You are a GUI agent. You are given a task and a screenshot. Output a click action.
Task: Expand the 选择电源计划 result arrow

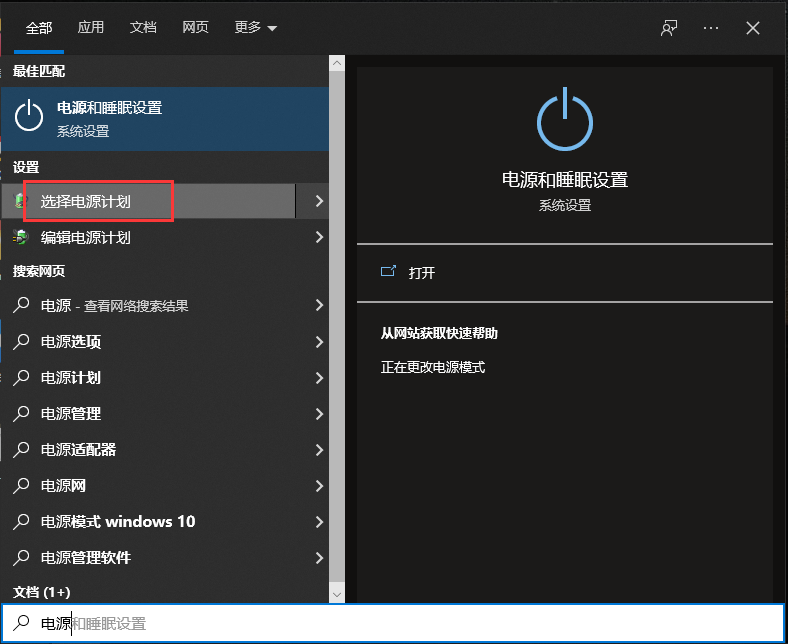pyautogui.click(x=319, y=202)
